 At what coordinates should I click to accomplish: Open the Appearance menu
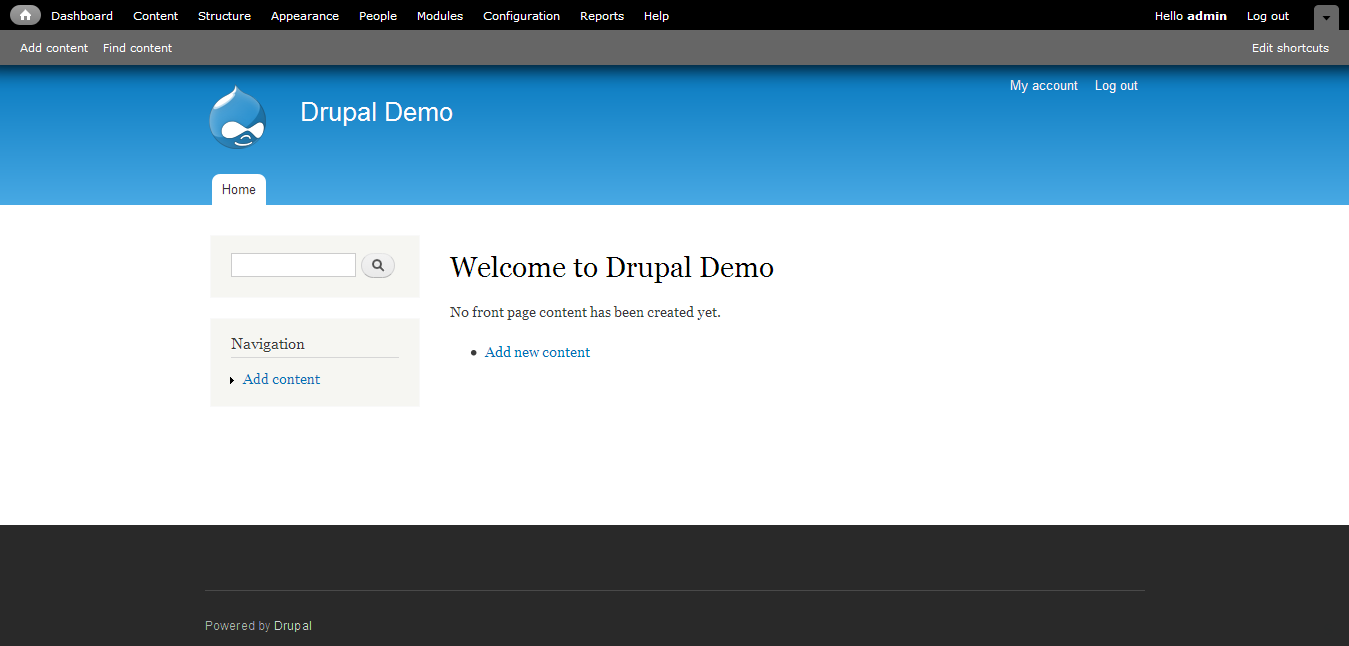305,16
